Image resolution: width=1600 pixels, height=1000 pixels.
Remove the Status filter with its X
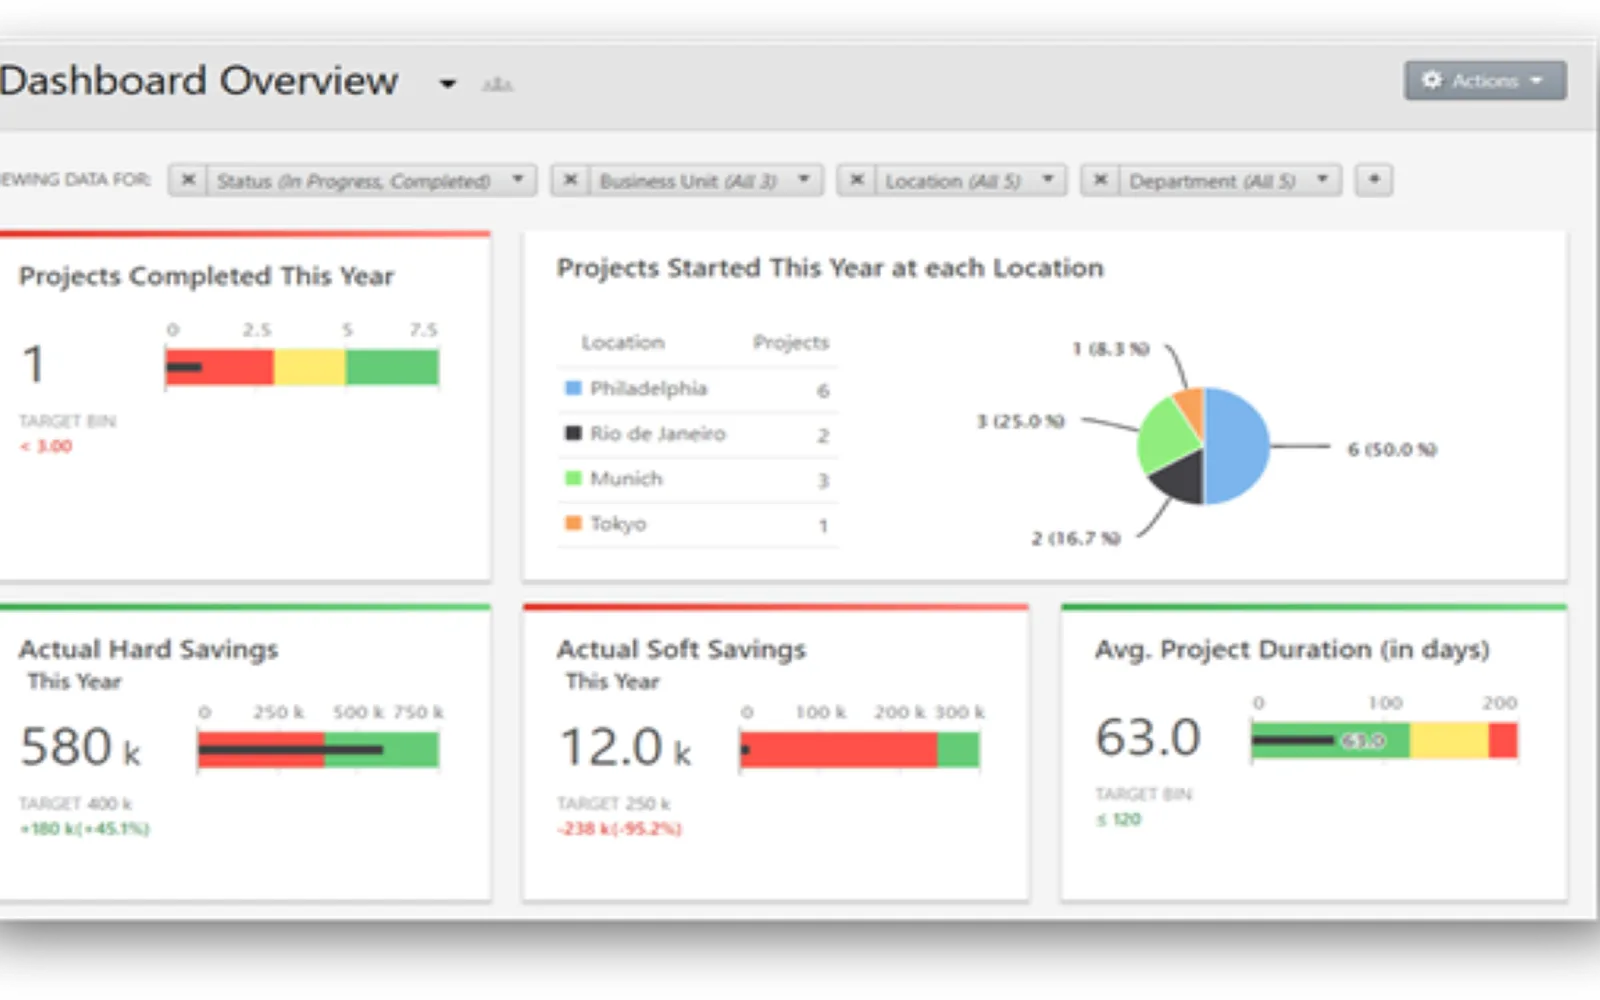187,180
